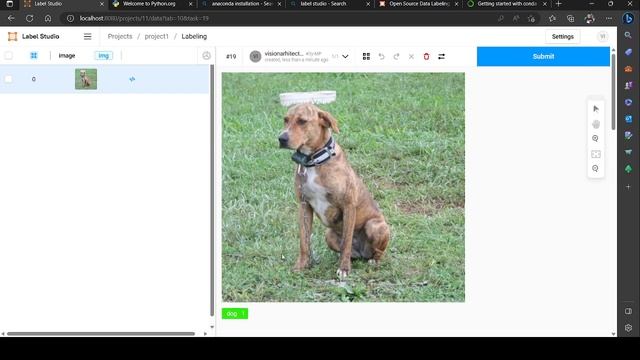Click the task list horizontal scrollbar
Viewport: 640px width, 360px height.
point(101,333)
